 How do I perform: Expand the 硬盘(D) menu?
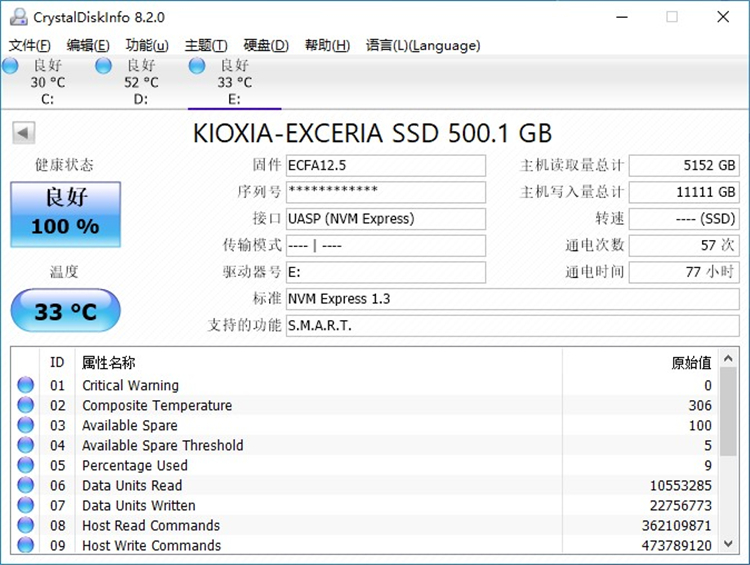[265, 45]
